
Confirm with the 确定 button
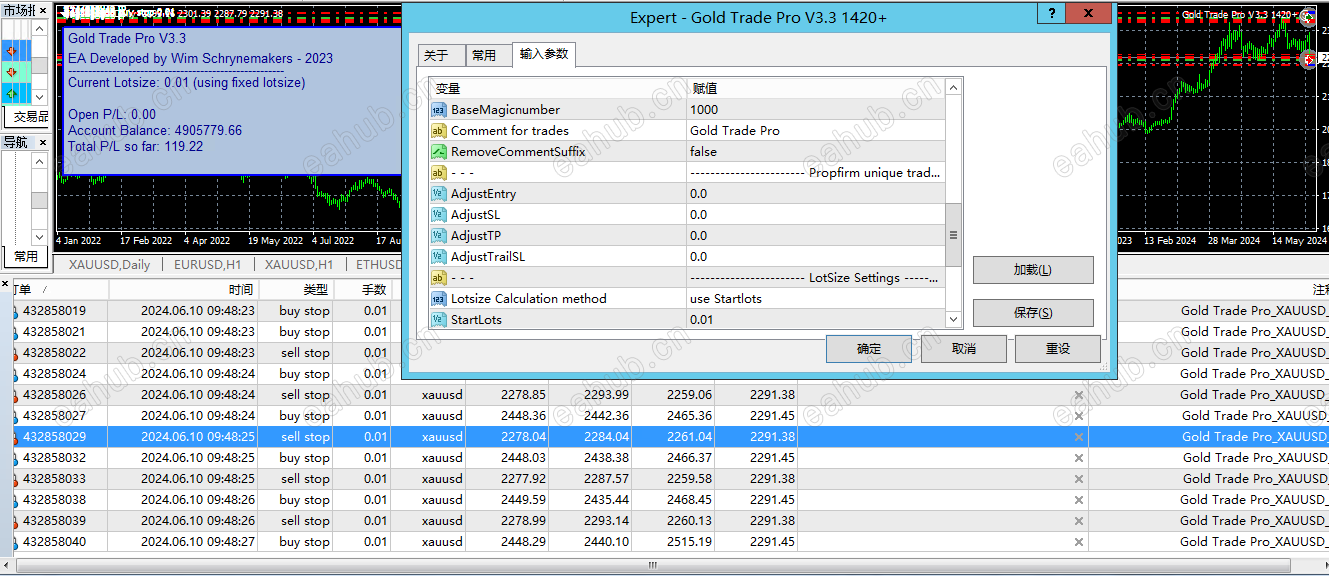[x=869, y=349]
